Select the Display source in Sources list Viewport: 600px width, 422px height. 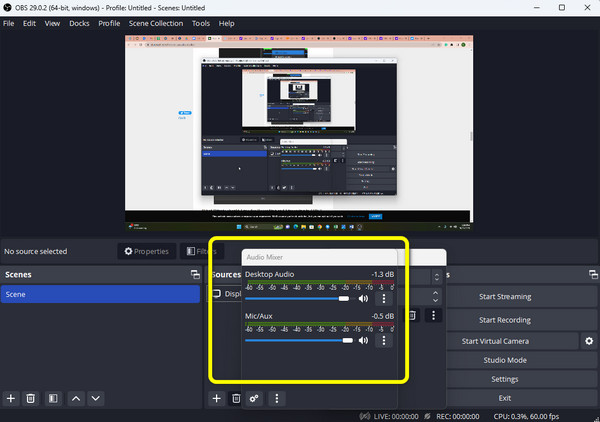227,294
